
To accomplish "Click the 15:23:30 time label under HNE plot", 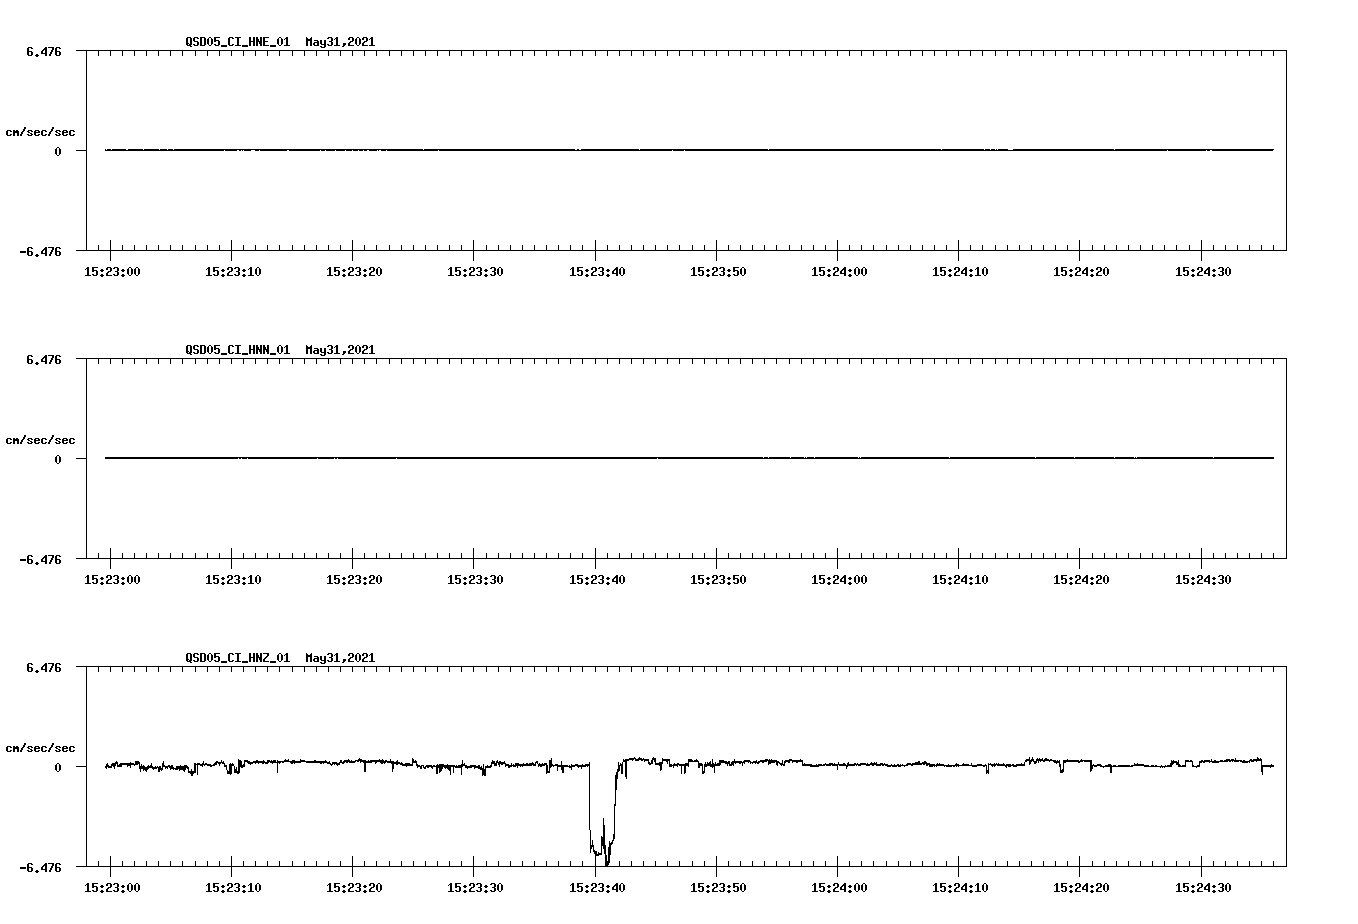I will pos(474,271).
